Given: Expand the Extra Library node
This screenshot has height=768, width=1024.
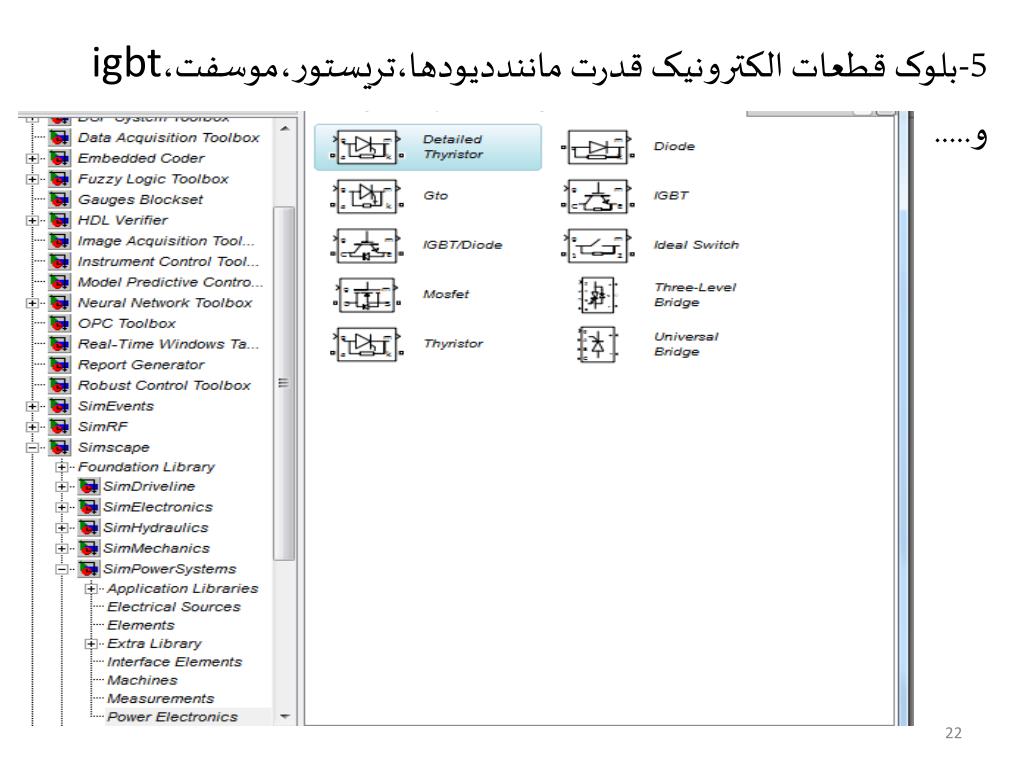Looking at the screenshot, I should [x=91, y=644].
